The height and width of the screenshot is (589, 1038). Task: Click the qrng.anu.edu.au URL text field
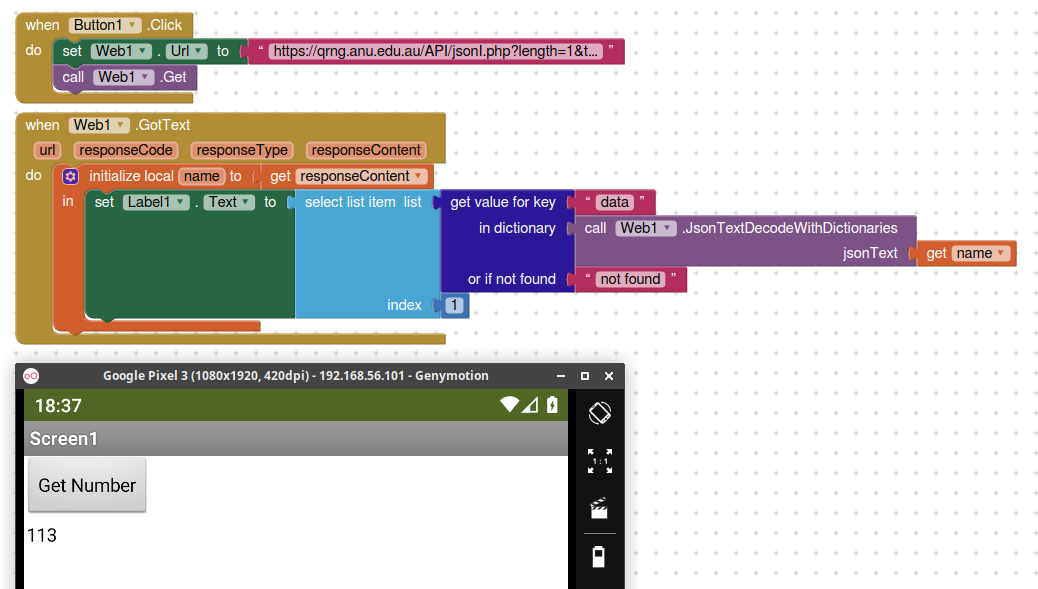437,51
